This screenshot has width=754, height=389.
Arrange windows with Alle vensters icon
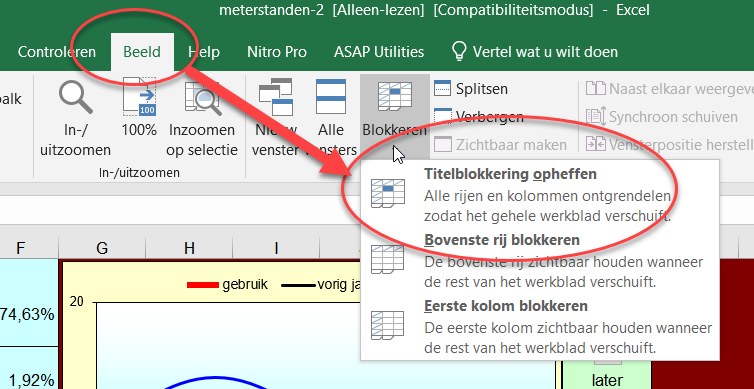click(x=331, y=96)
